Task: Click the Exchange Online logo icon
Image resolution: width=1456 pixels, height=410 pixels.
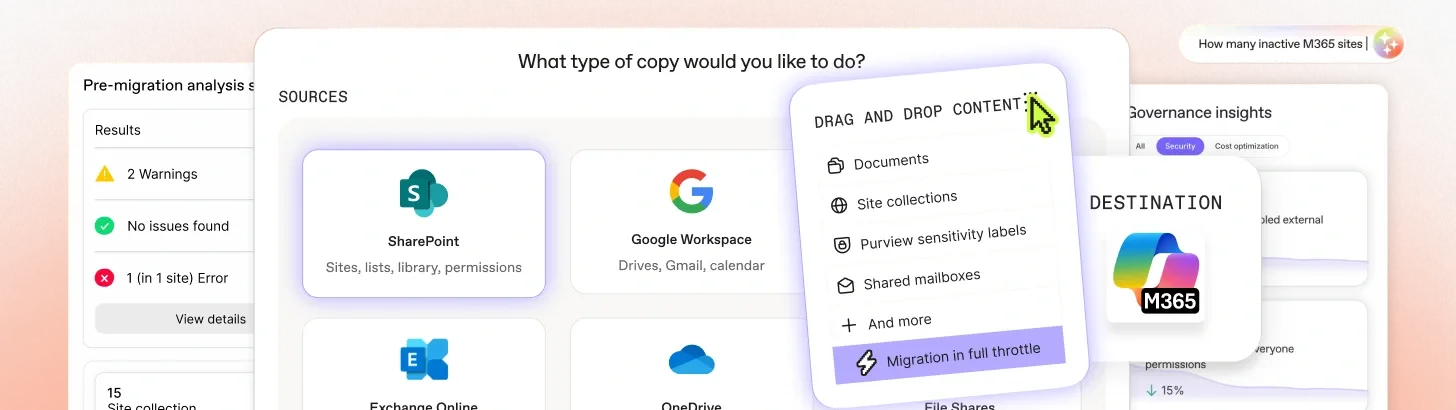Action: click(423, 360)
